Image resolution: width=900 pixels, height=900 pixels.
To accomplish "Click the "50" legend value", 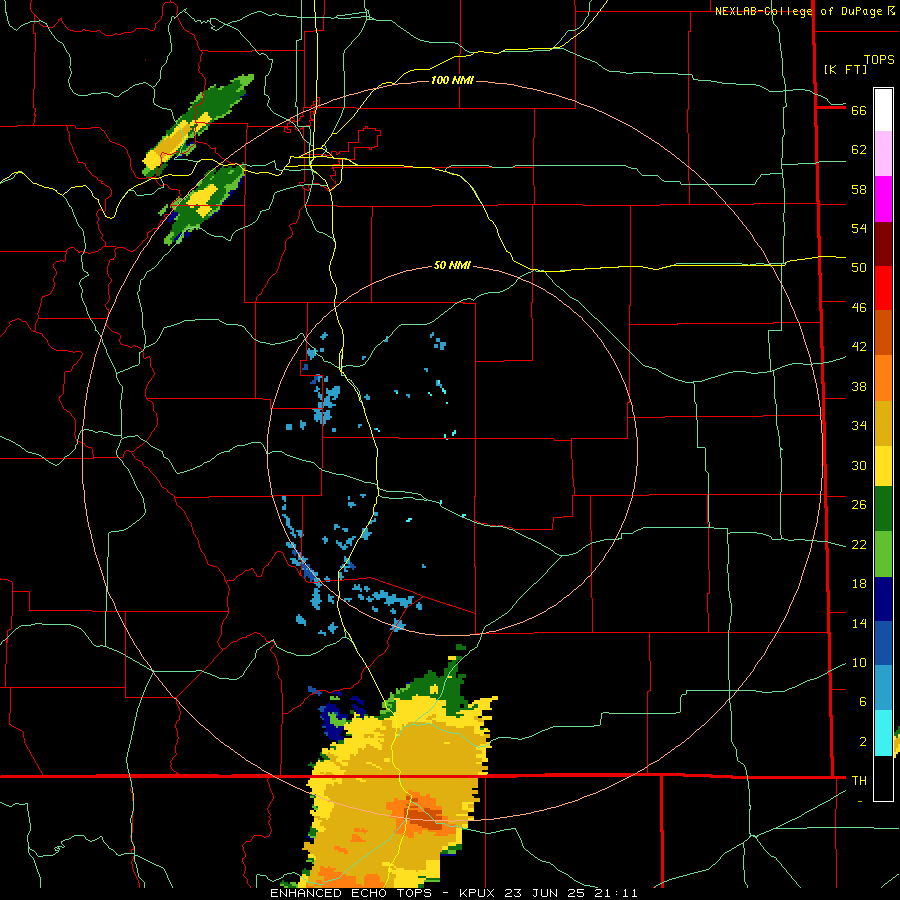I will click(x=859, y=268).
